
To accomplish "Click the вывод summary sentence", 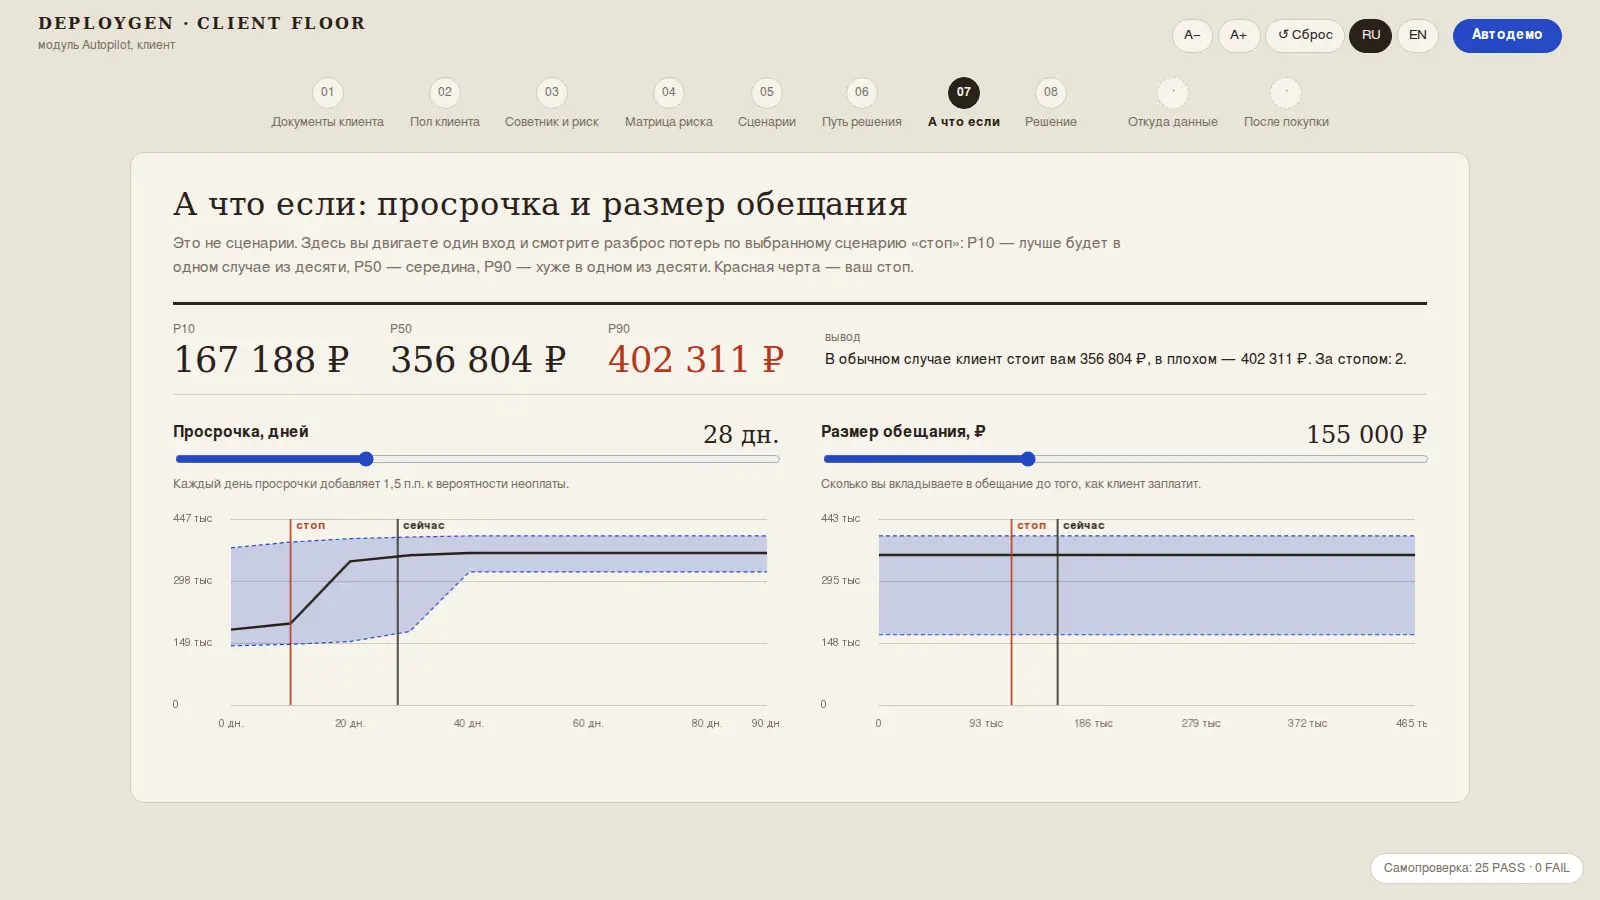I will [1115, 359].
